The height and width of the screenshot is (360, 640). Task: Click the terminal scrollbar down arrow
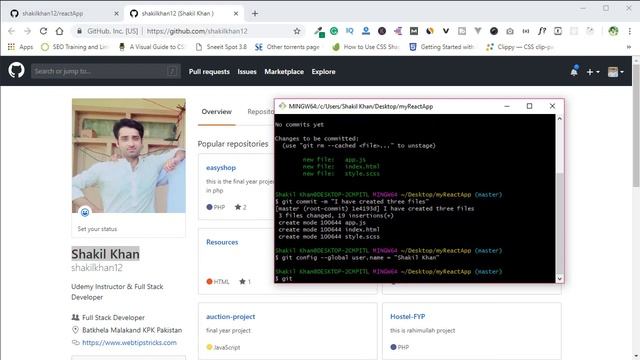560,278
